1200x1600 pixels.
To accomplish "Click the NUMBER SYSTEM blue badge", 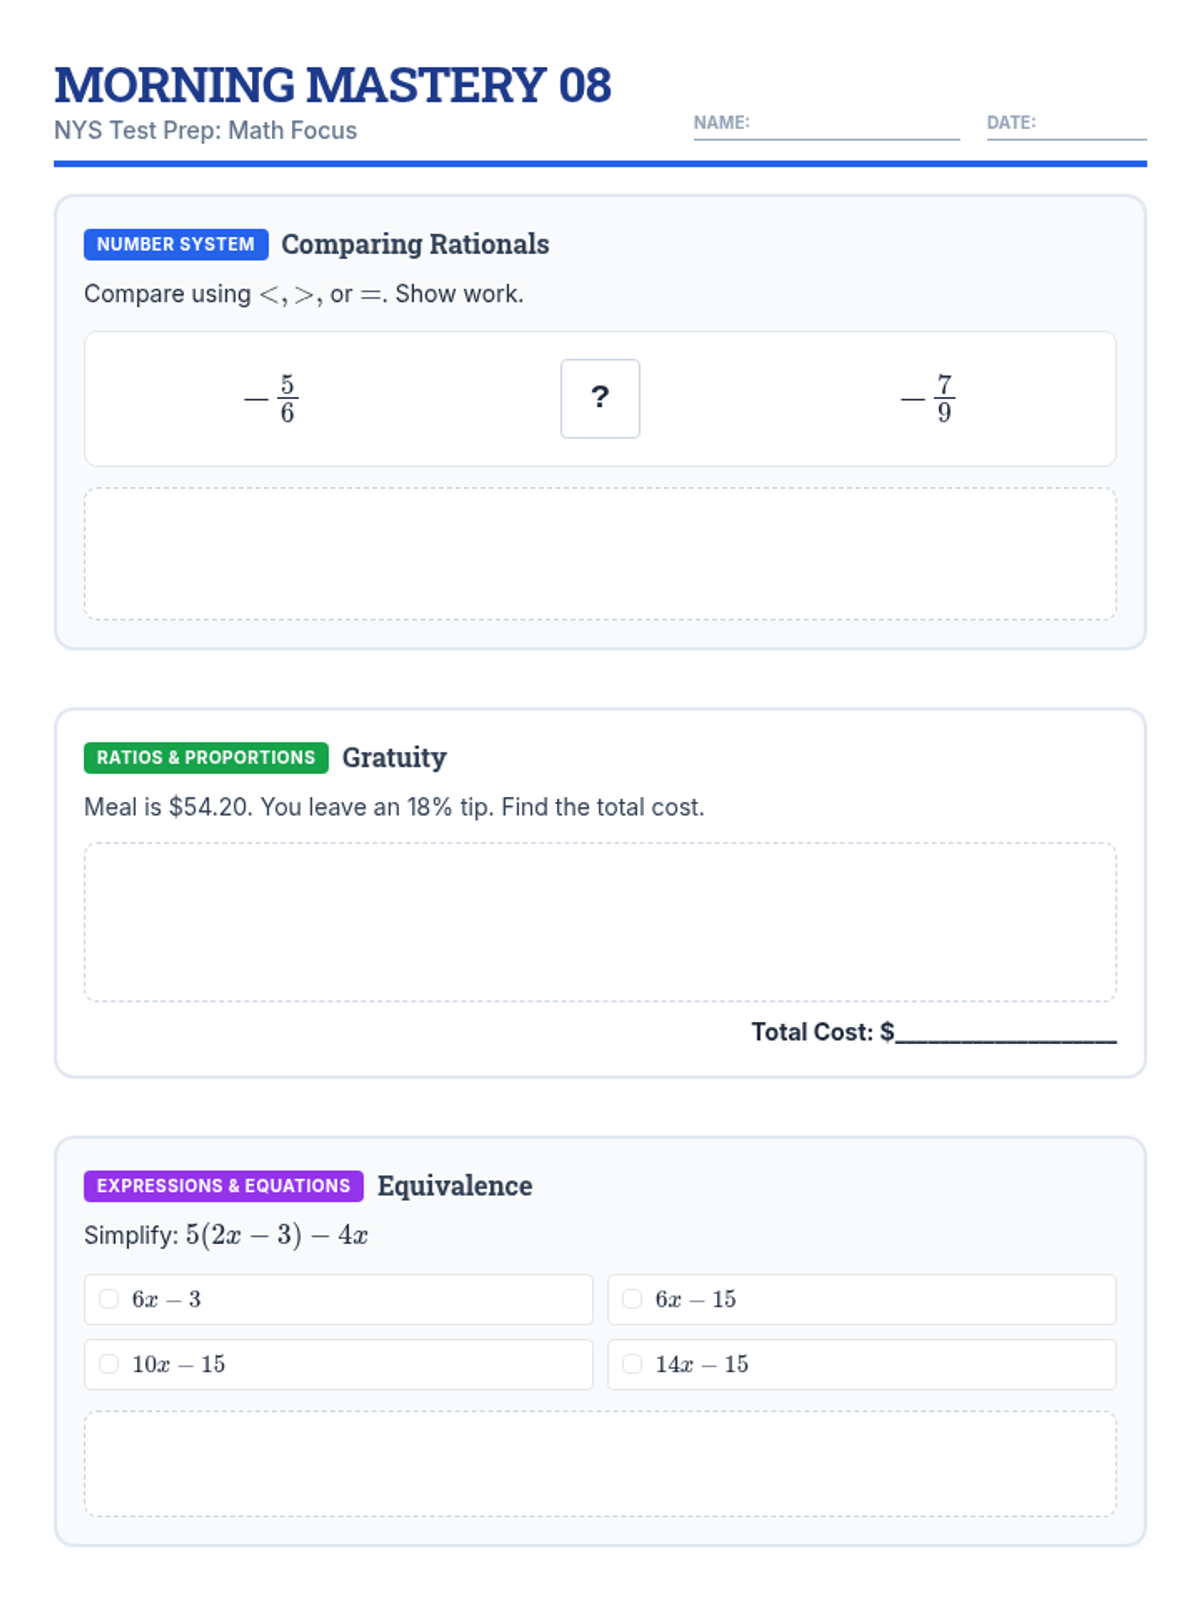I will pyautogui.click(x=176, y=244).
